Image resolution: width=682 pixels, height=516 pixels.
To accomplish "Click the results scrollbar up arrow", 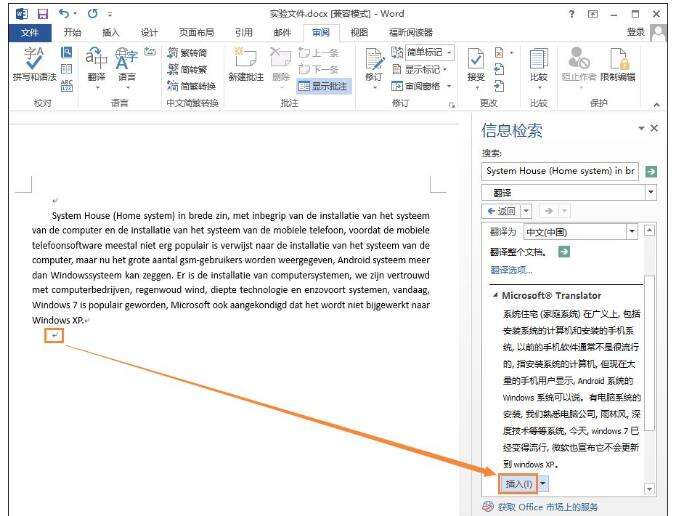I will point(649,230).
